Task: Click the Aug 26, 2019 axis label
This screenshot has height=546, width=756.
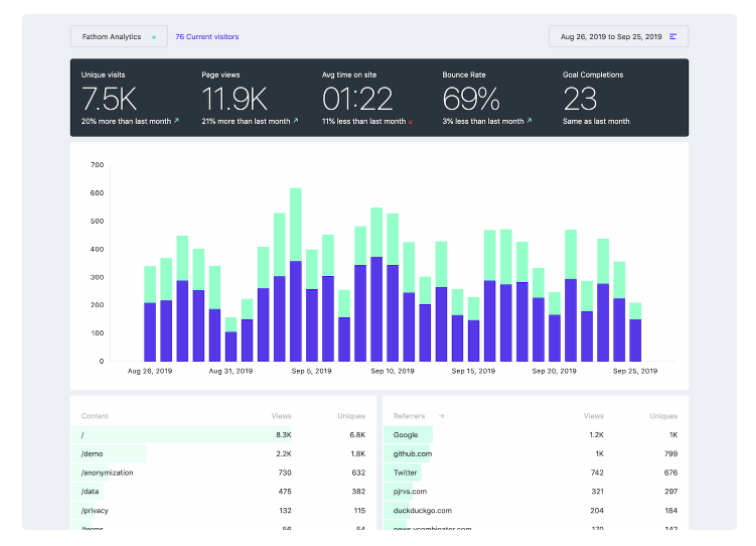Action: [x=150, y=371]
